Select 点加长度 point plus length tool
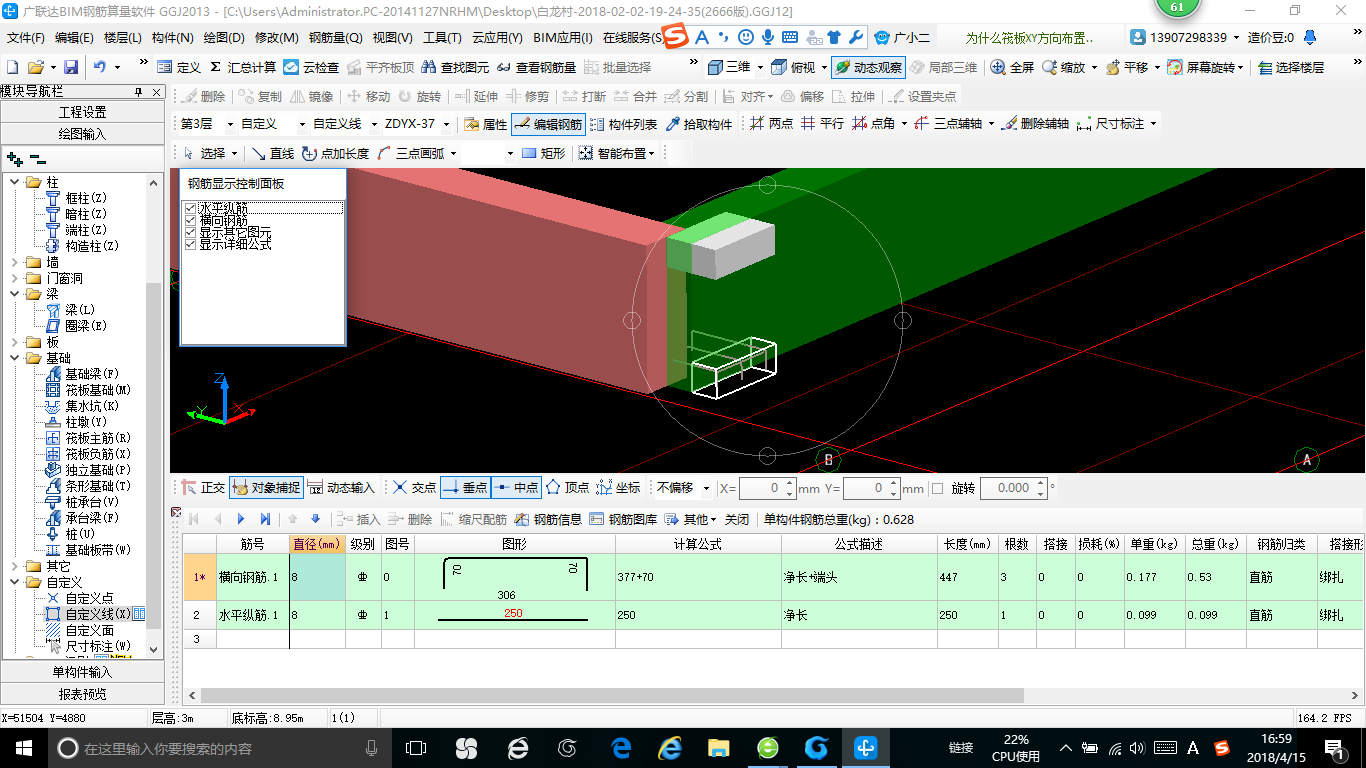The image size is (1366, 768). click(334, 153)
